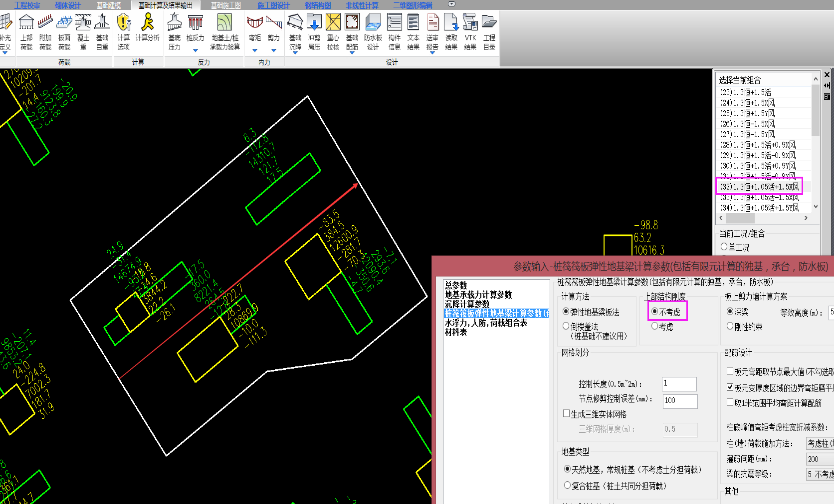
Task: Expand the 基础沉降 dropdown arrow
Action: tap(295, 51)
